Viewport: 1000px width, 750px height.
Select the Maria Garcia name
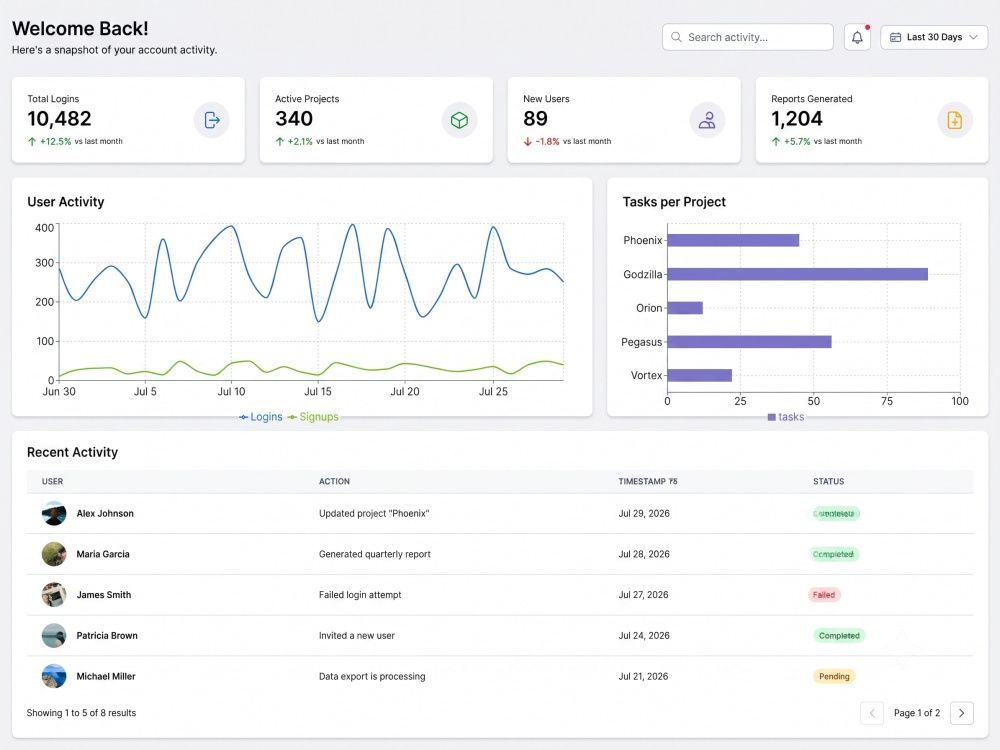[103, 554]
